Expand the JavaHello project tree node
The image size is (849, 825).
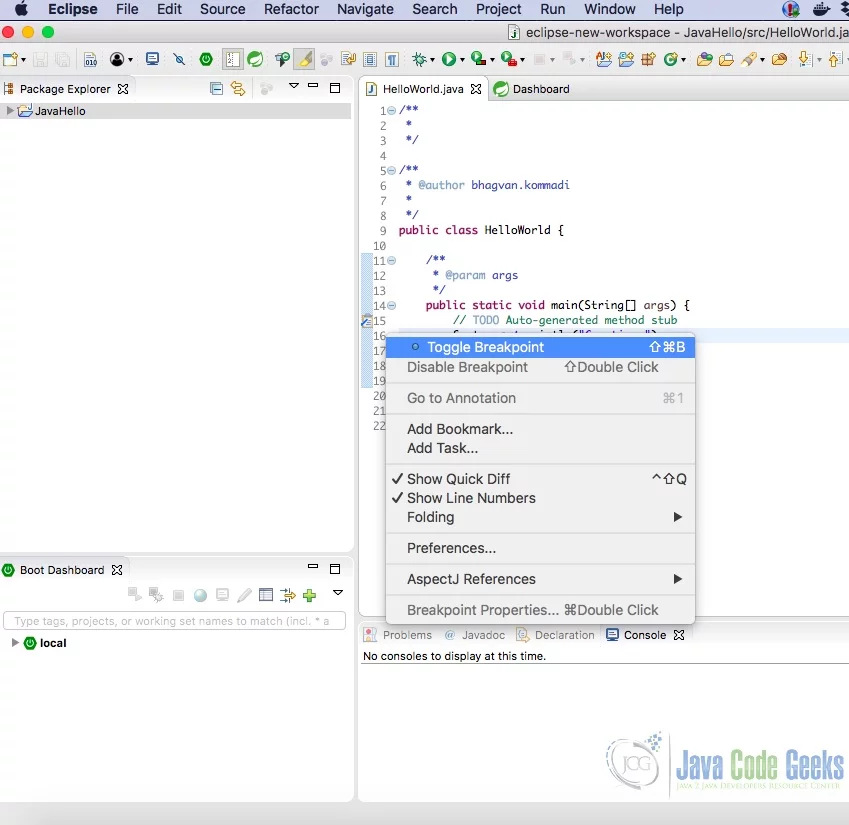pyautogui.click(x=9, y=110)
